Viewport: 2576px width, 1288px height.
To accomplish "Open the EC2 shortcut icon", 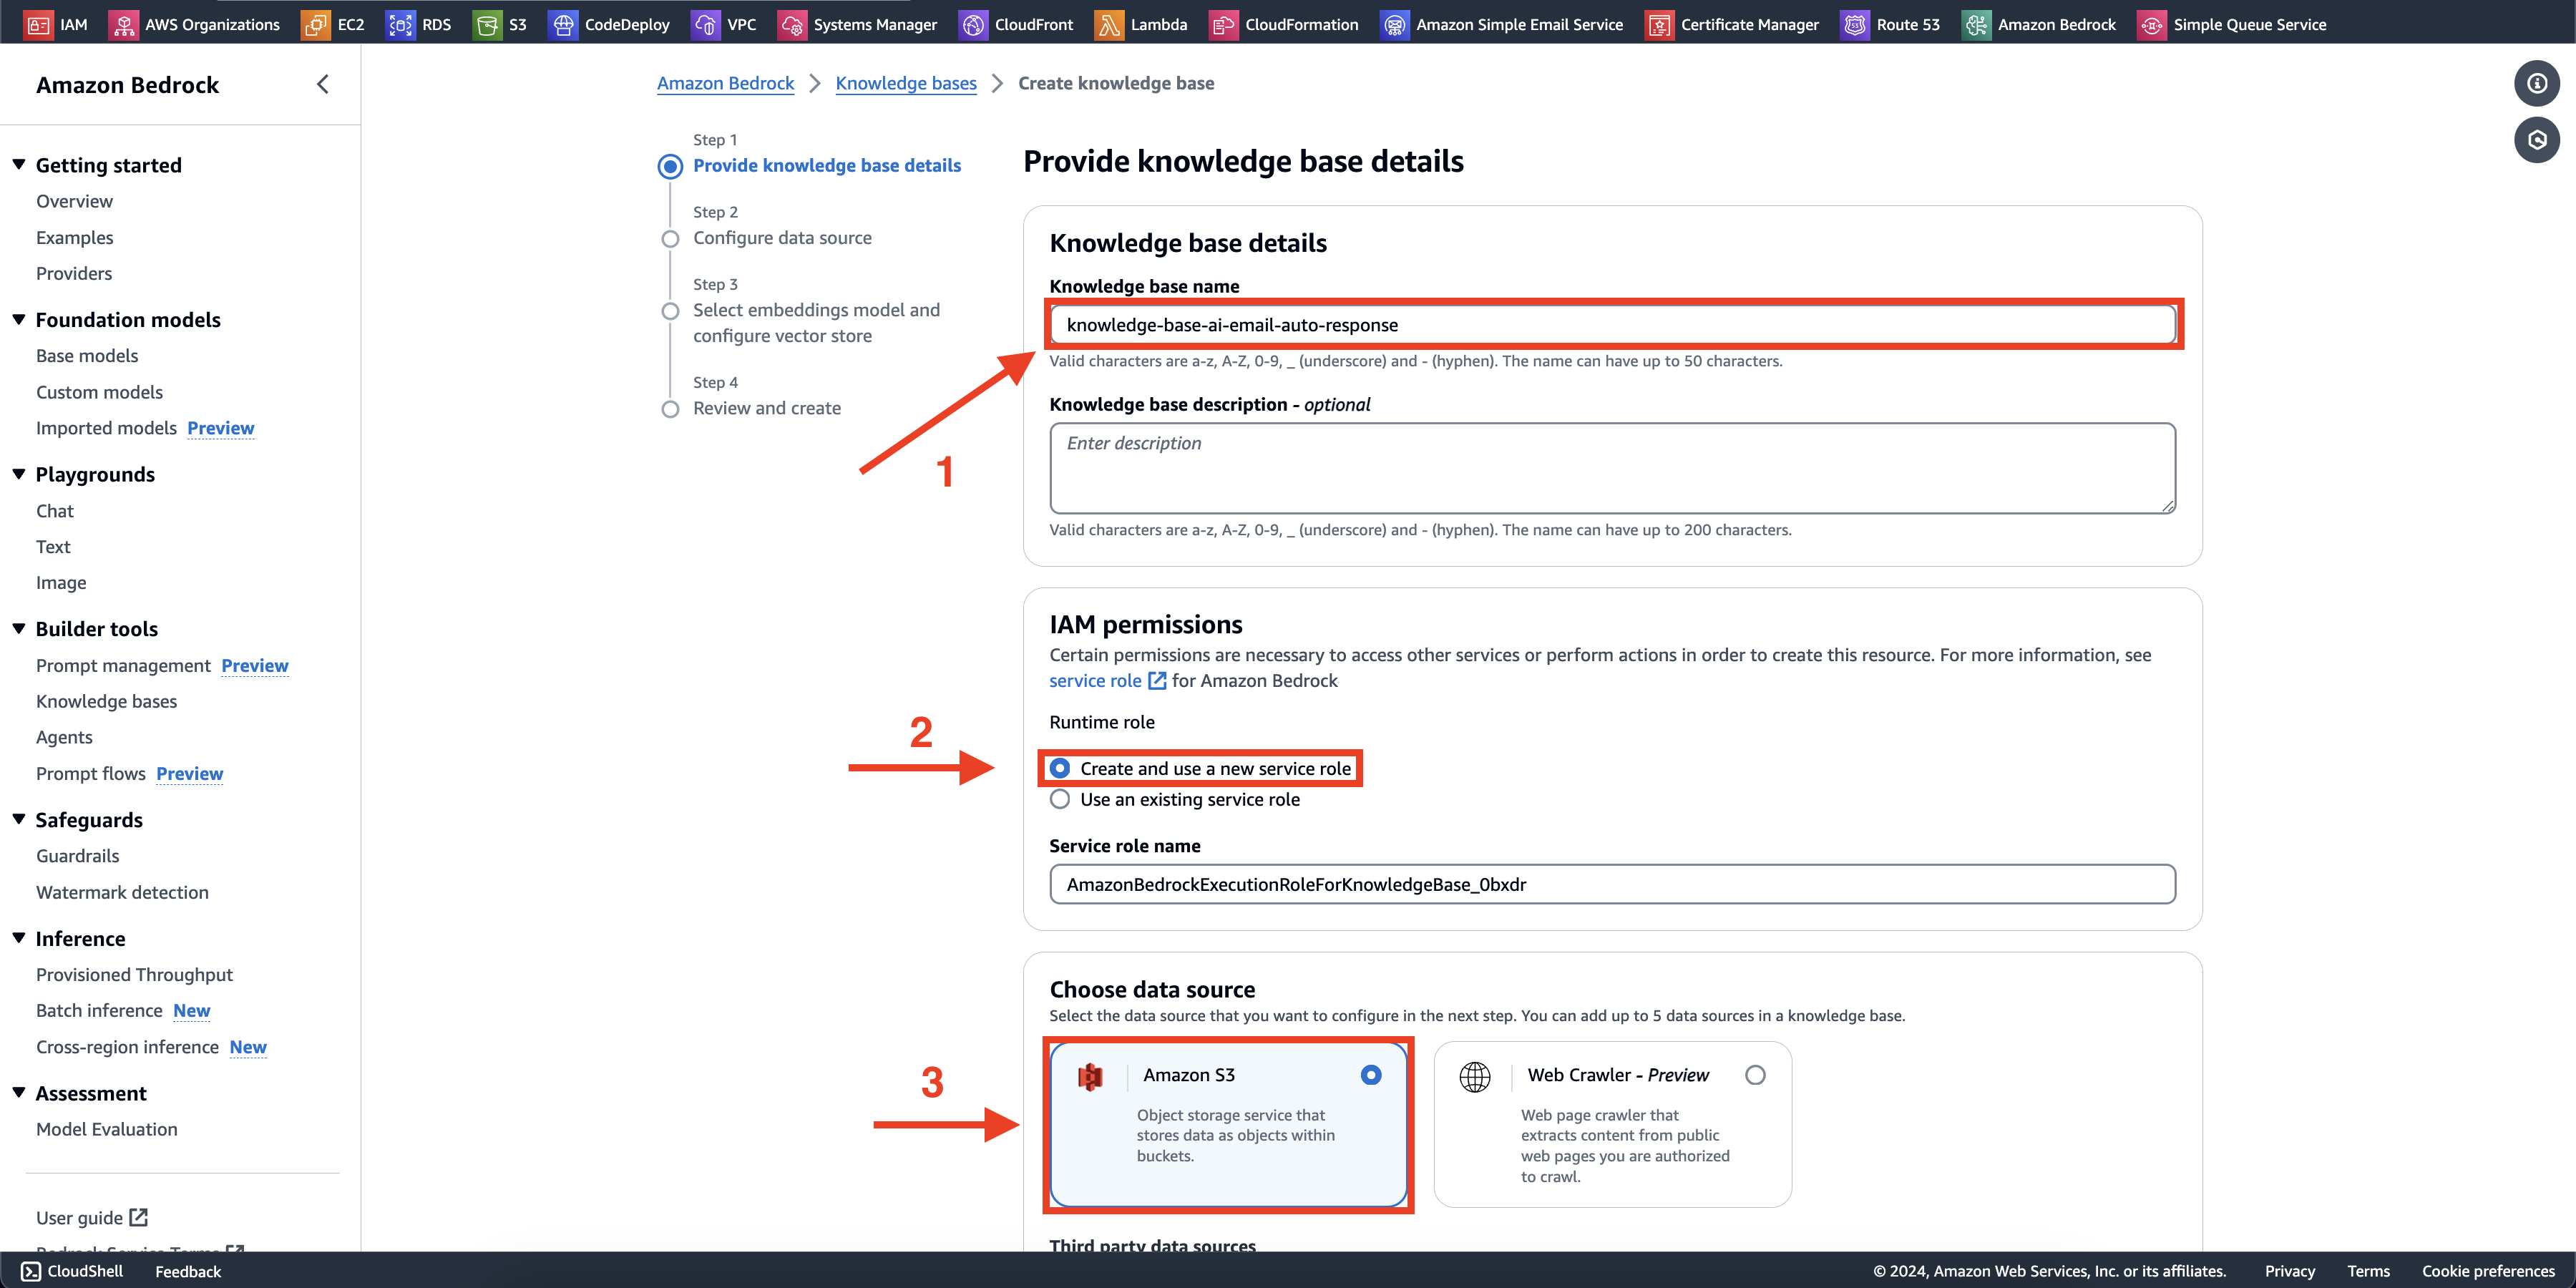I will (315, 24).
